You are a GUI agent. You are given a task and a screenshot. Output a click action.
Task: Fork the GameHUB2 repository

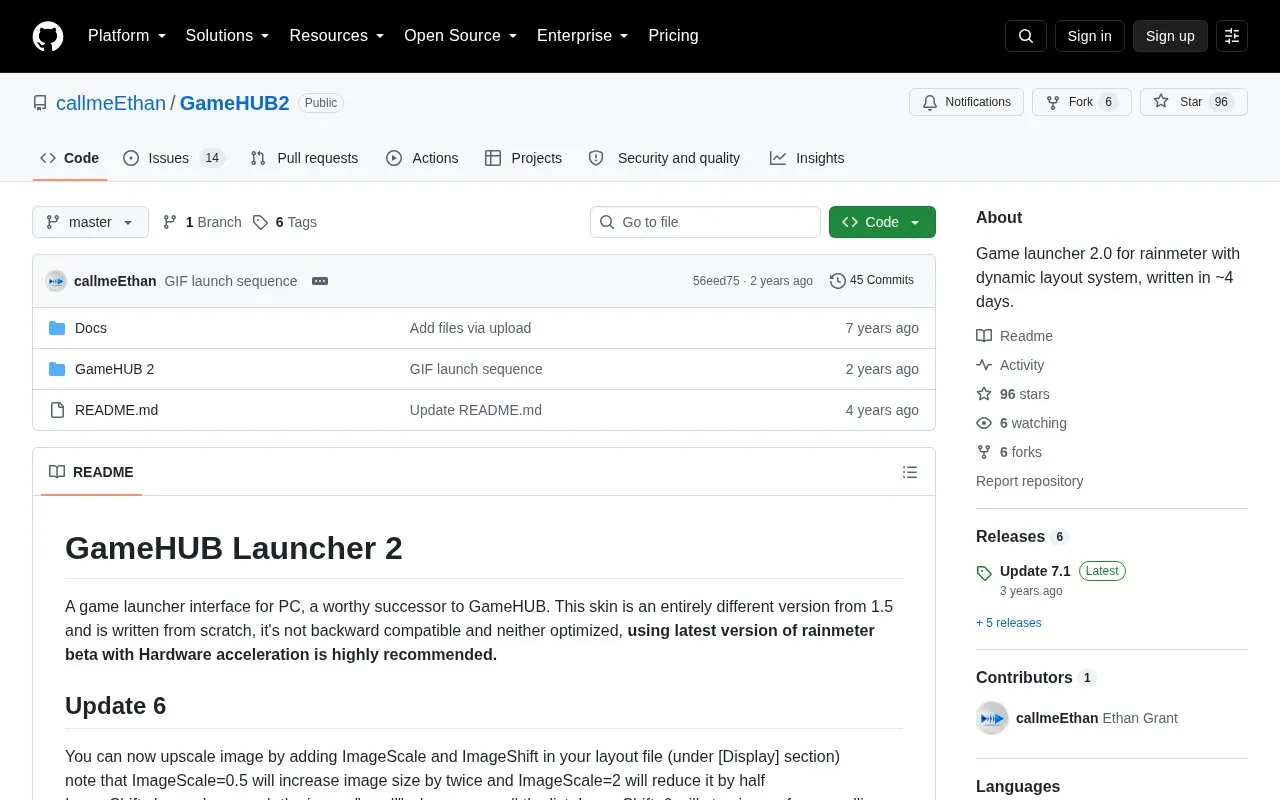coord(1081,102)
